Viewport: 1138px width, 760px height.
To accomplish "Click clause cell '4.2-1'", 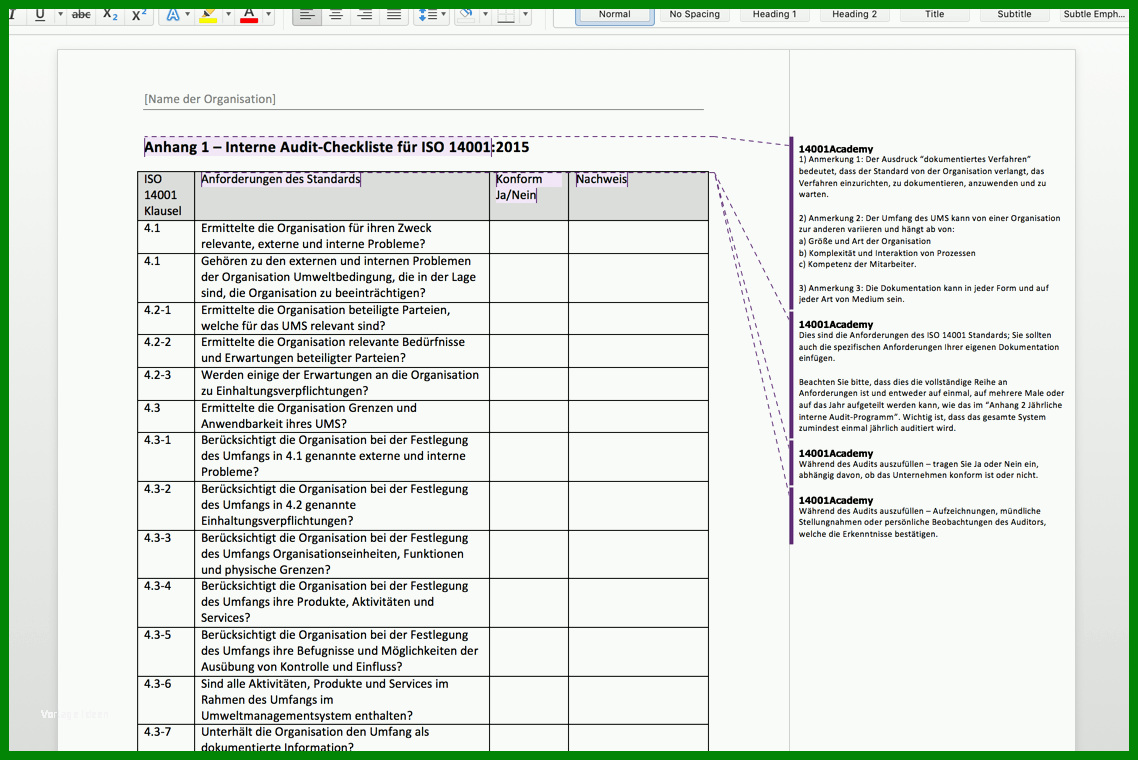I will [x=166, y=318].
